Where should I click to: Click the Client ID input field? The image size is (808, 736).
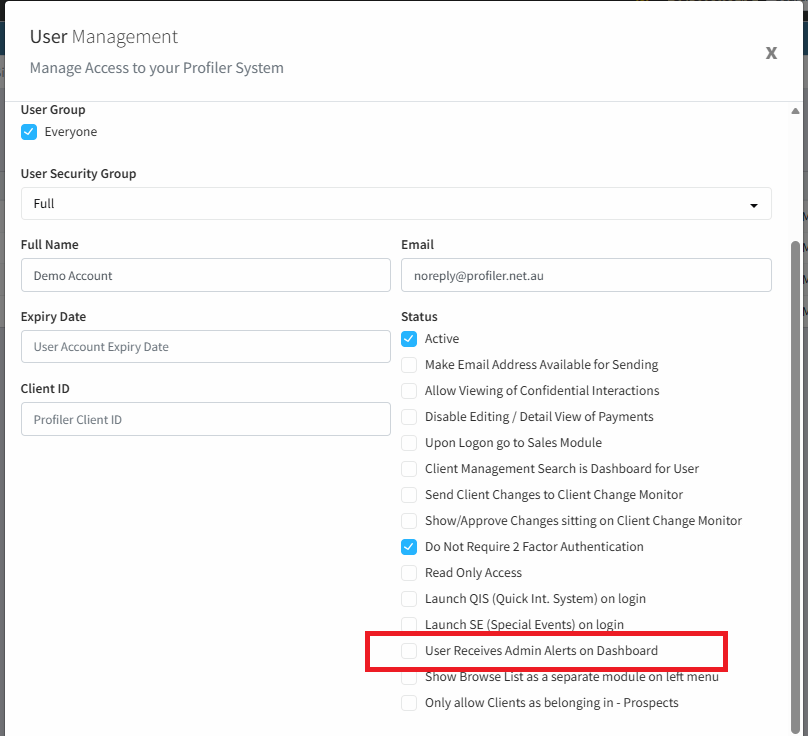205,420
